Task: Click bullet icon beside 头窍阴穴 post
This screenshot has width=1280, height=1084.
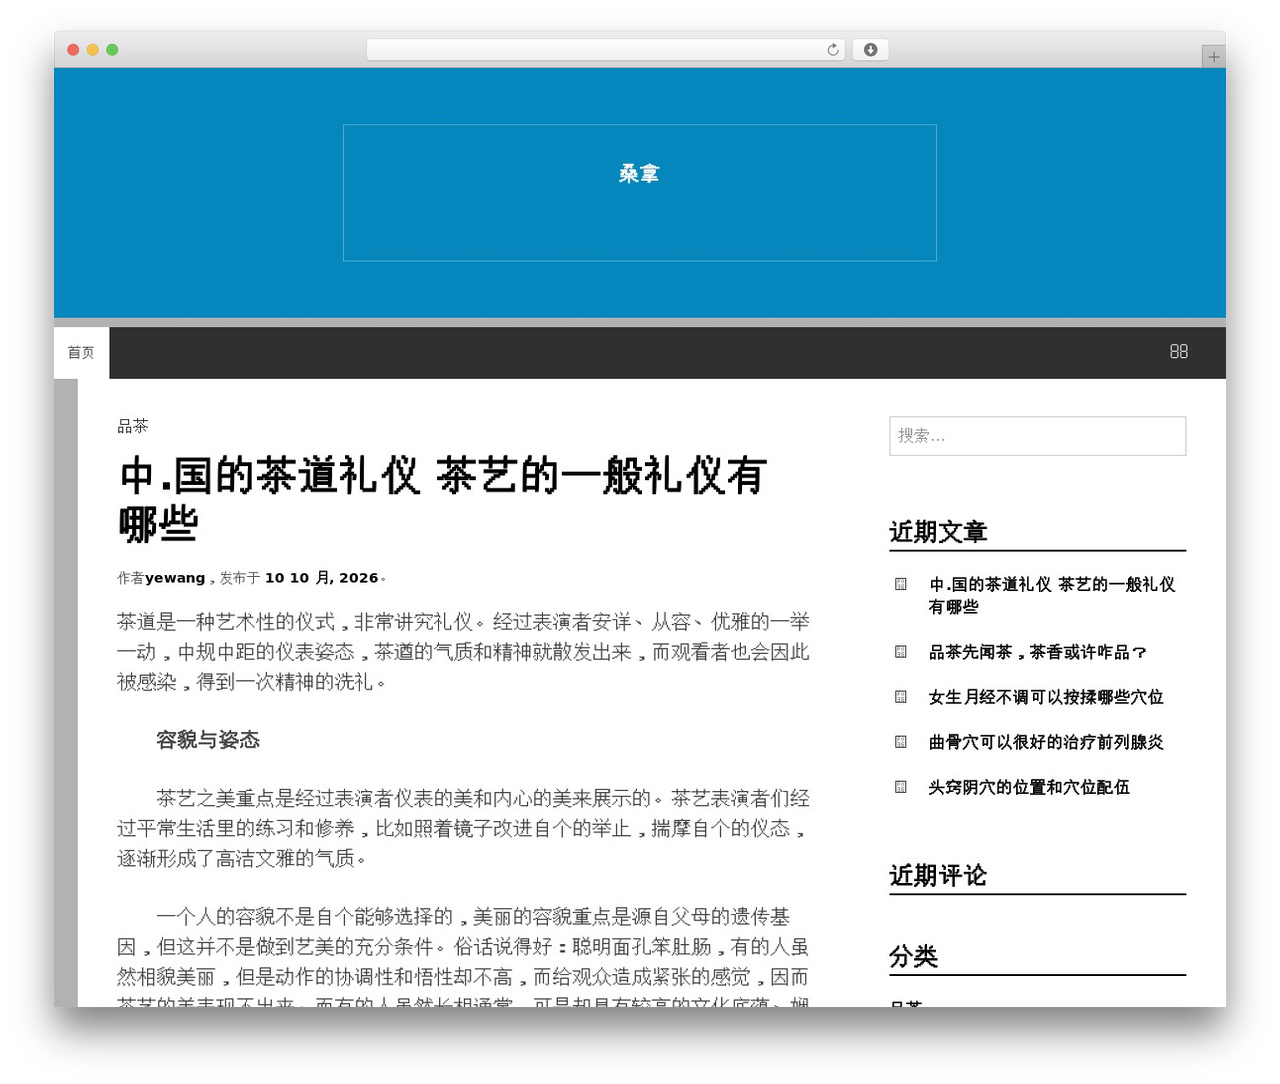Action: 901,787
